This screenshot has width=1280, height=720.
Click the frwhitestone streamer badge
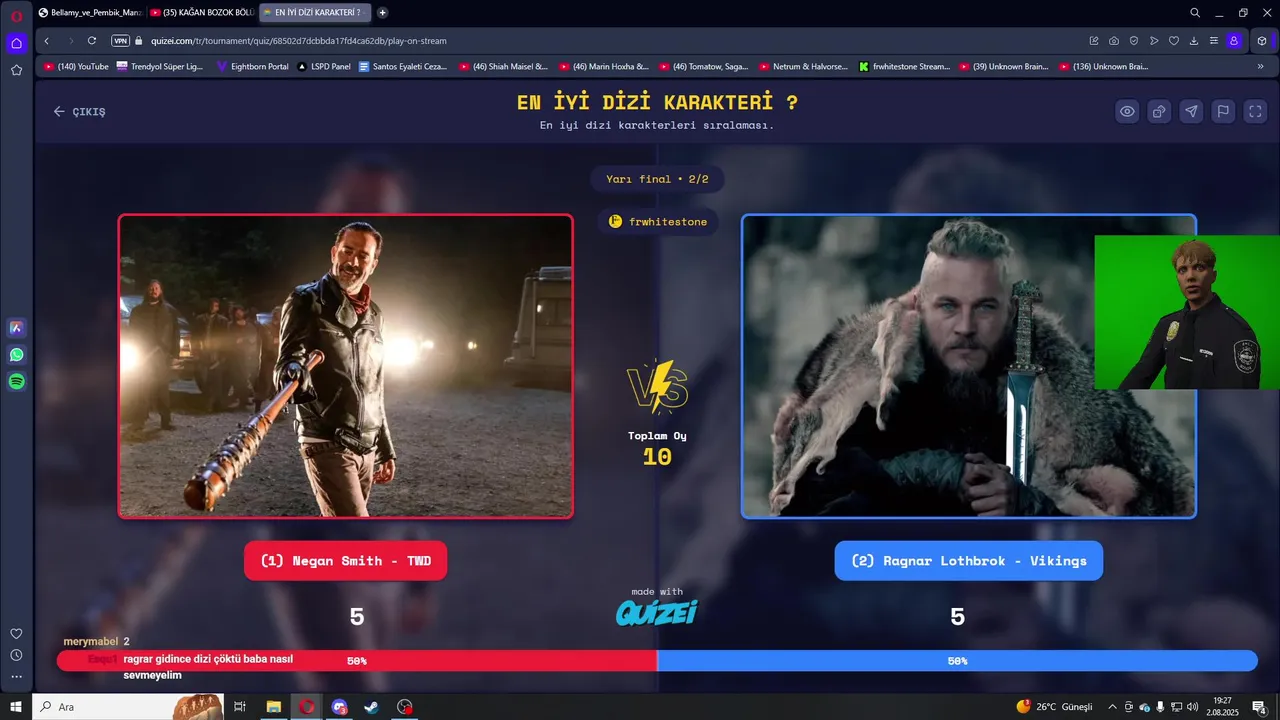click(x=657, y=221)
